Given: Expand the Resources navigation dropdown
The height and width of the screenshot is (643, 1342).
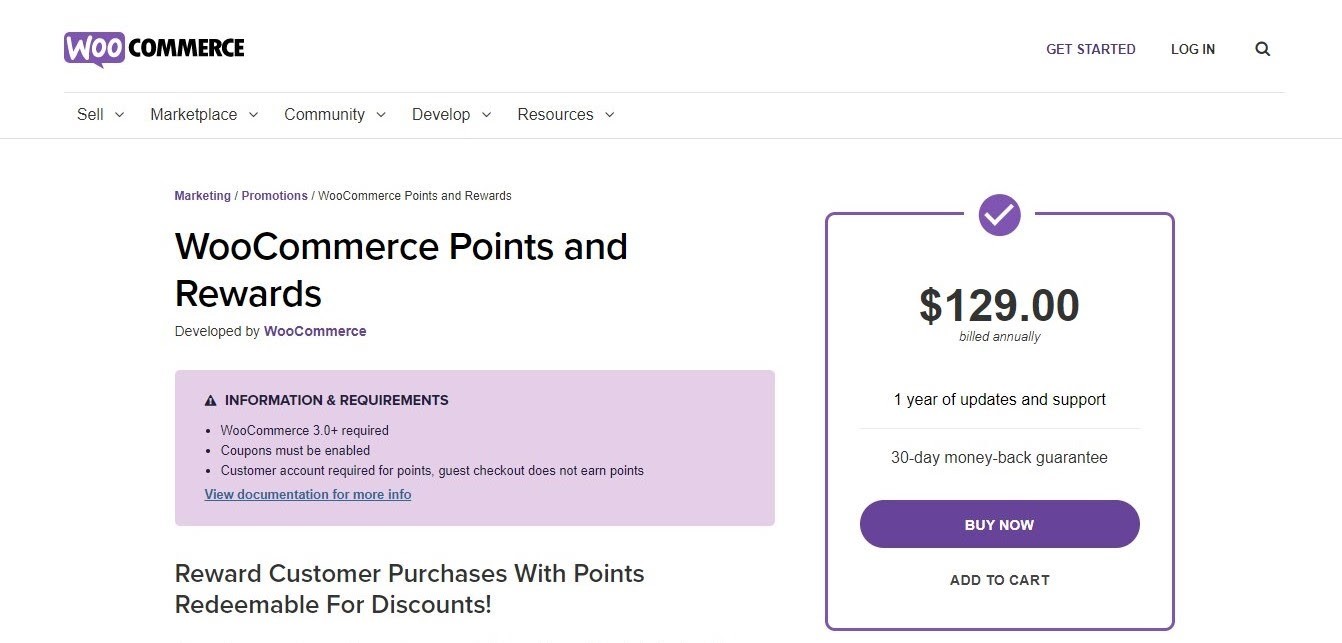Looking at the screenshot, I should 610,114.
